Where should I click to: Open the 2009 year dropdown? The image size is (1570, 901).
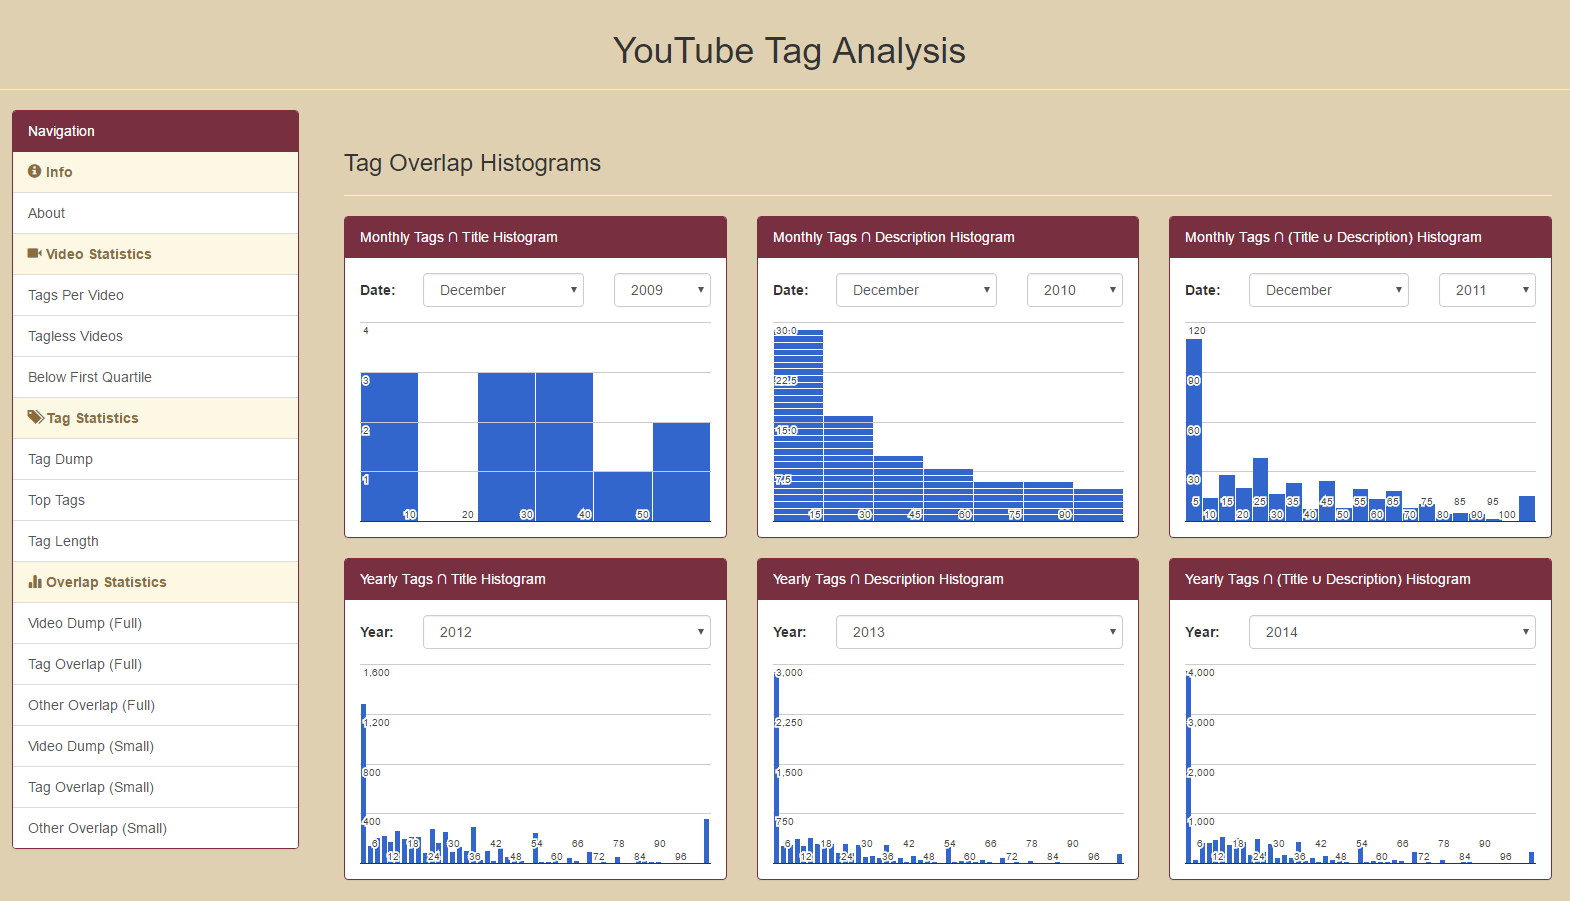[x=662, y=290]
